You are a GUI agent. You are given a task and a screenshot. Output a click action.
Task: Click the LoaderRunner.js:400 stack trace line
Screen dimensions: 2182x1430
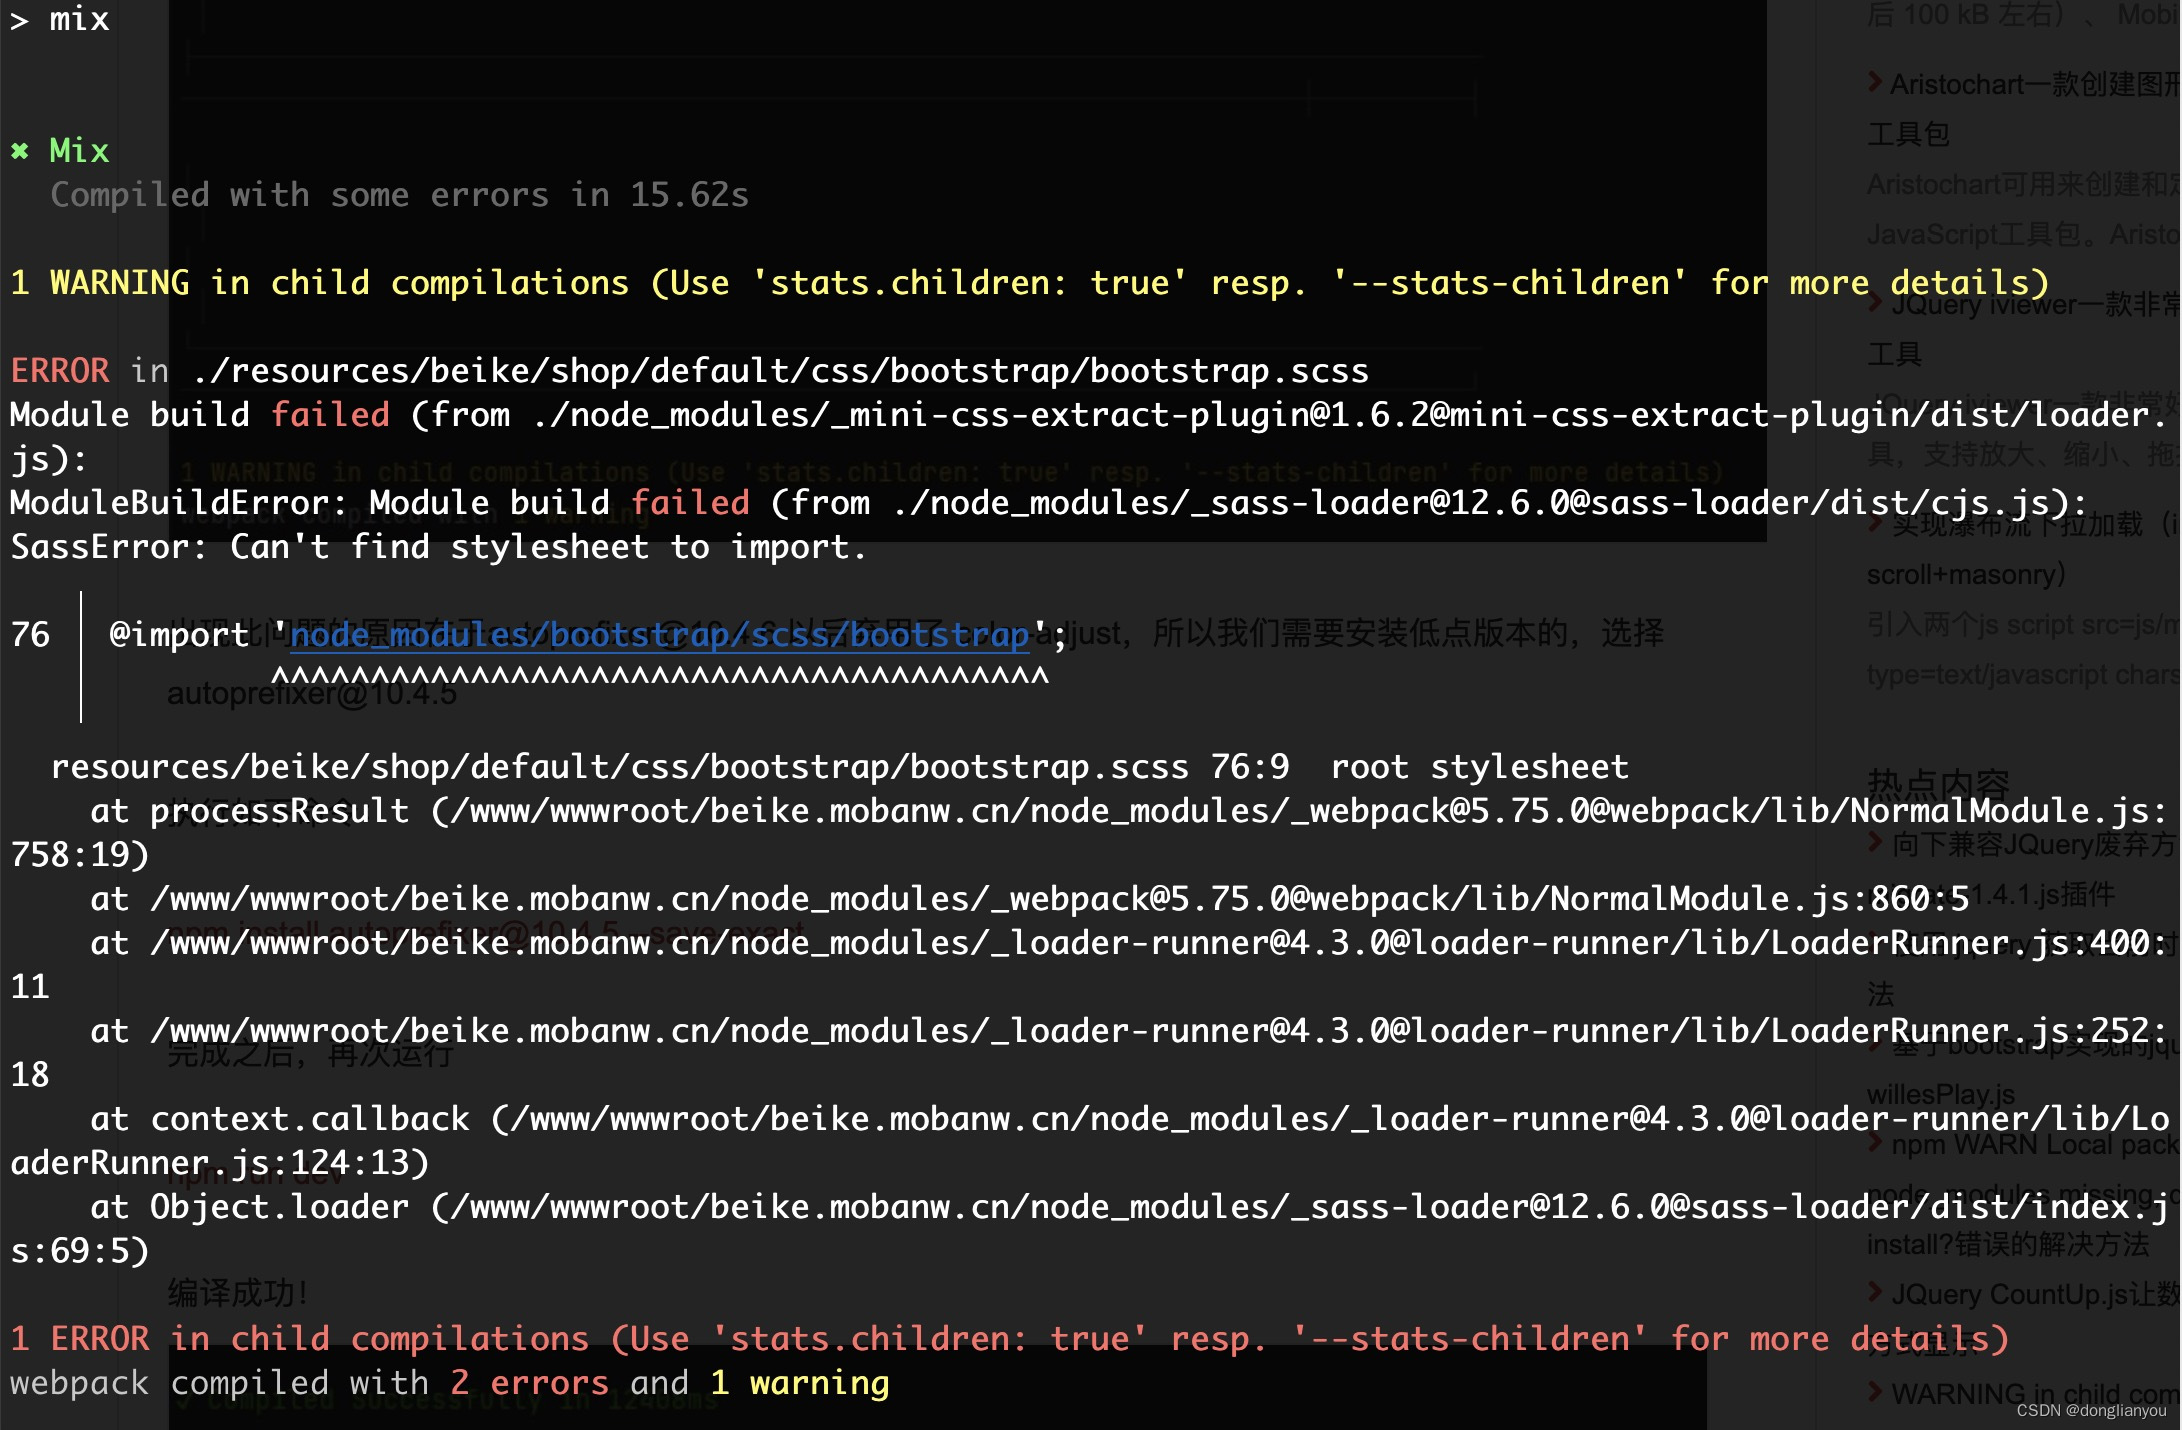coord(1090,964)
